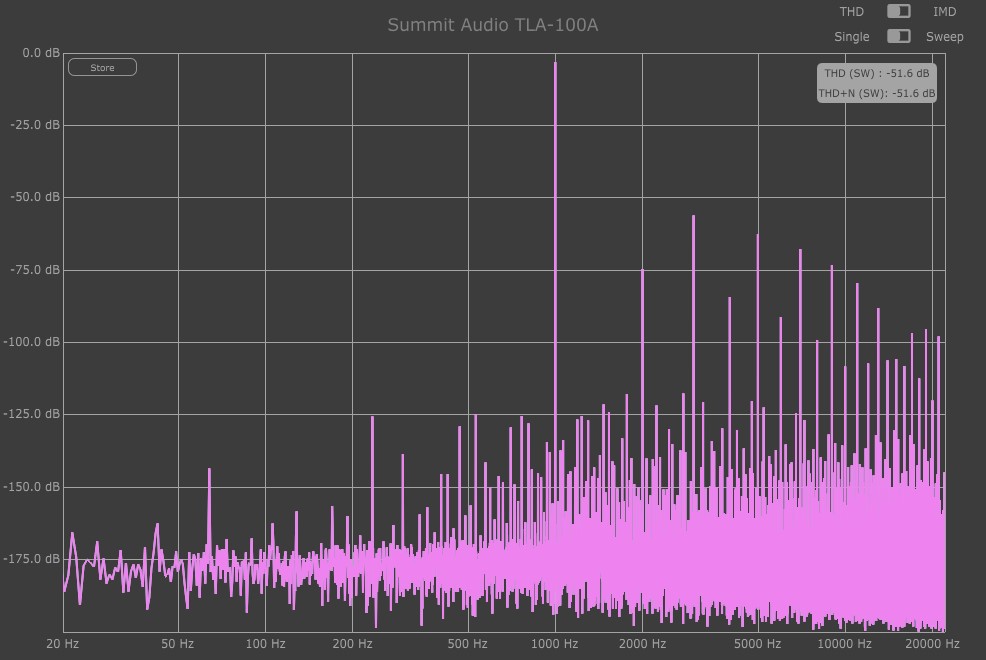This screenshot has height=660, width=986.
Task: Click the Summit Audio TLA-100A title
Action: pyautogui.click(x=492, y=25)
